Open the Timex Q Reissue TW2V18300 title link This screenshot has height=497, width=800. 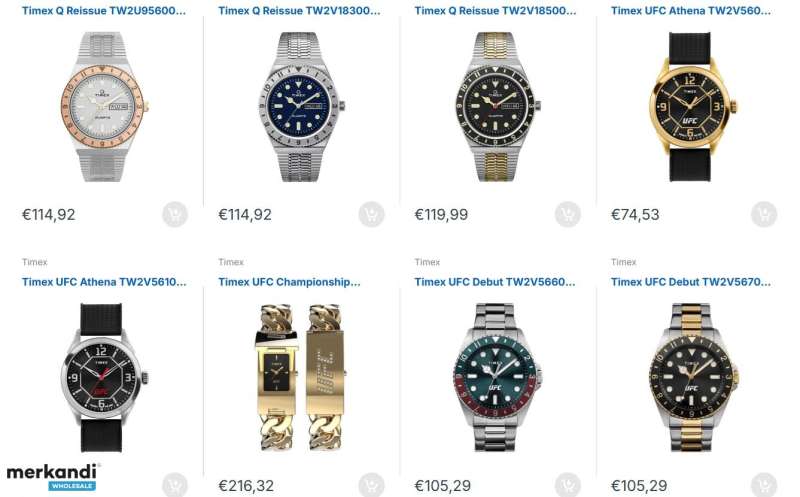tap(299, 11)
